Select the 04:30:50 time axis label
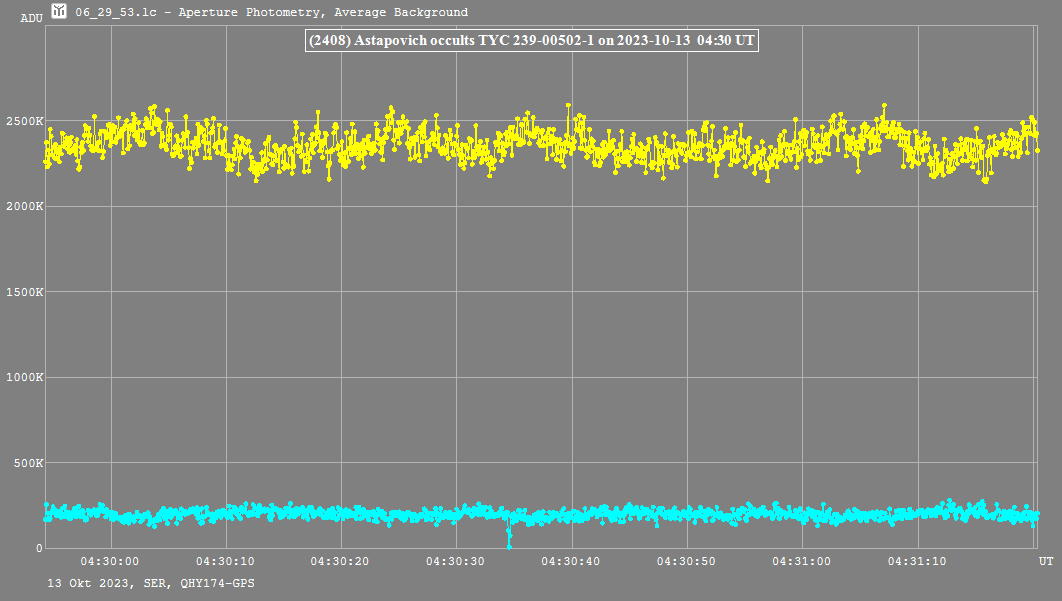This screenshot has width=1062, height=601. pyautogui.click(x=685, y=562)
